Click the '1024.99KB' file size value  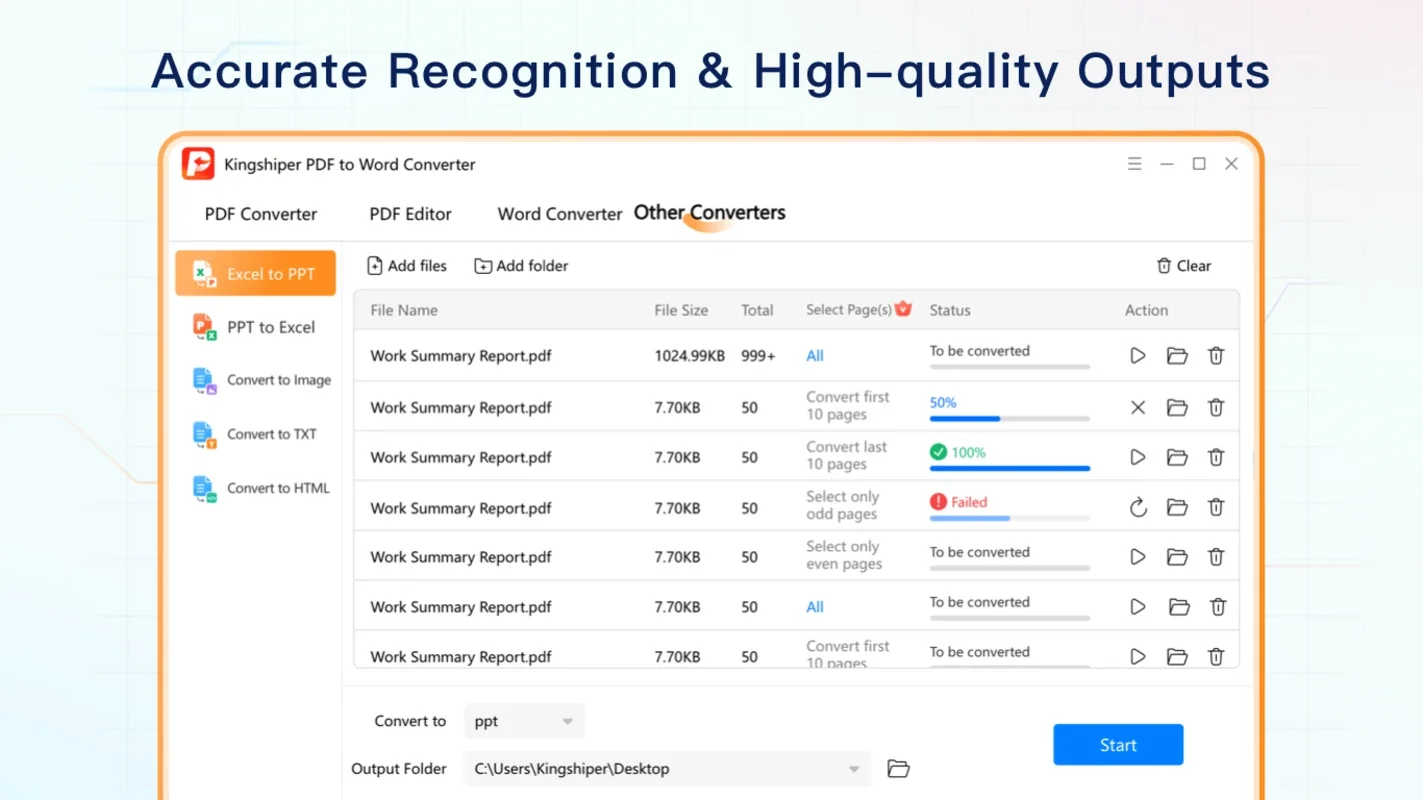pyautogui.click(x=690, y=356)
